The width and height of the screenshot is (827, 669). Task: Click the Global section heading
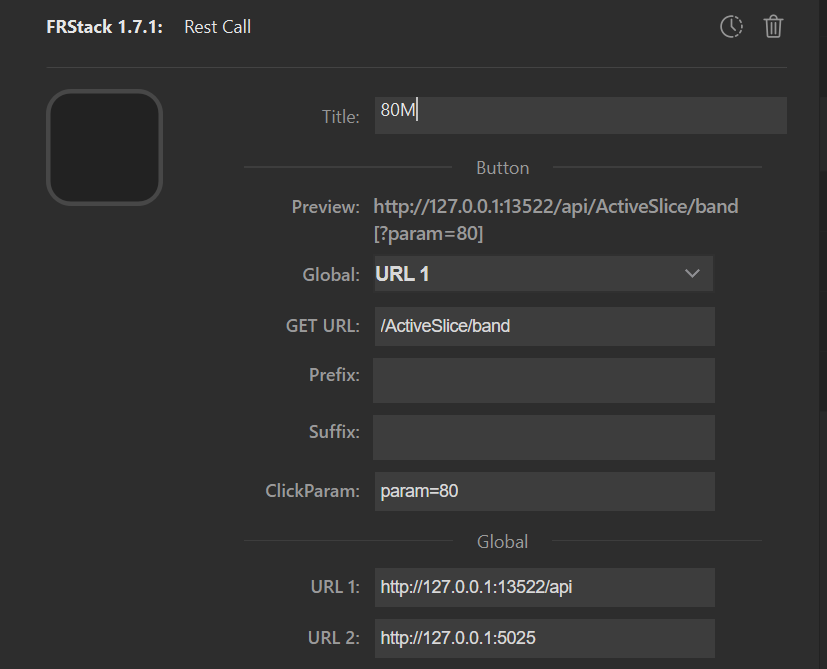click(x=503, y=542)
